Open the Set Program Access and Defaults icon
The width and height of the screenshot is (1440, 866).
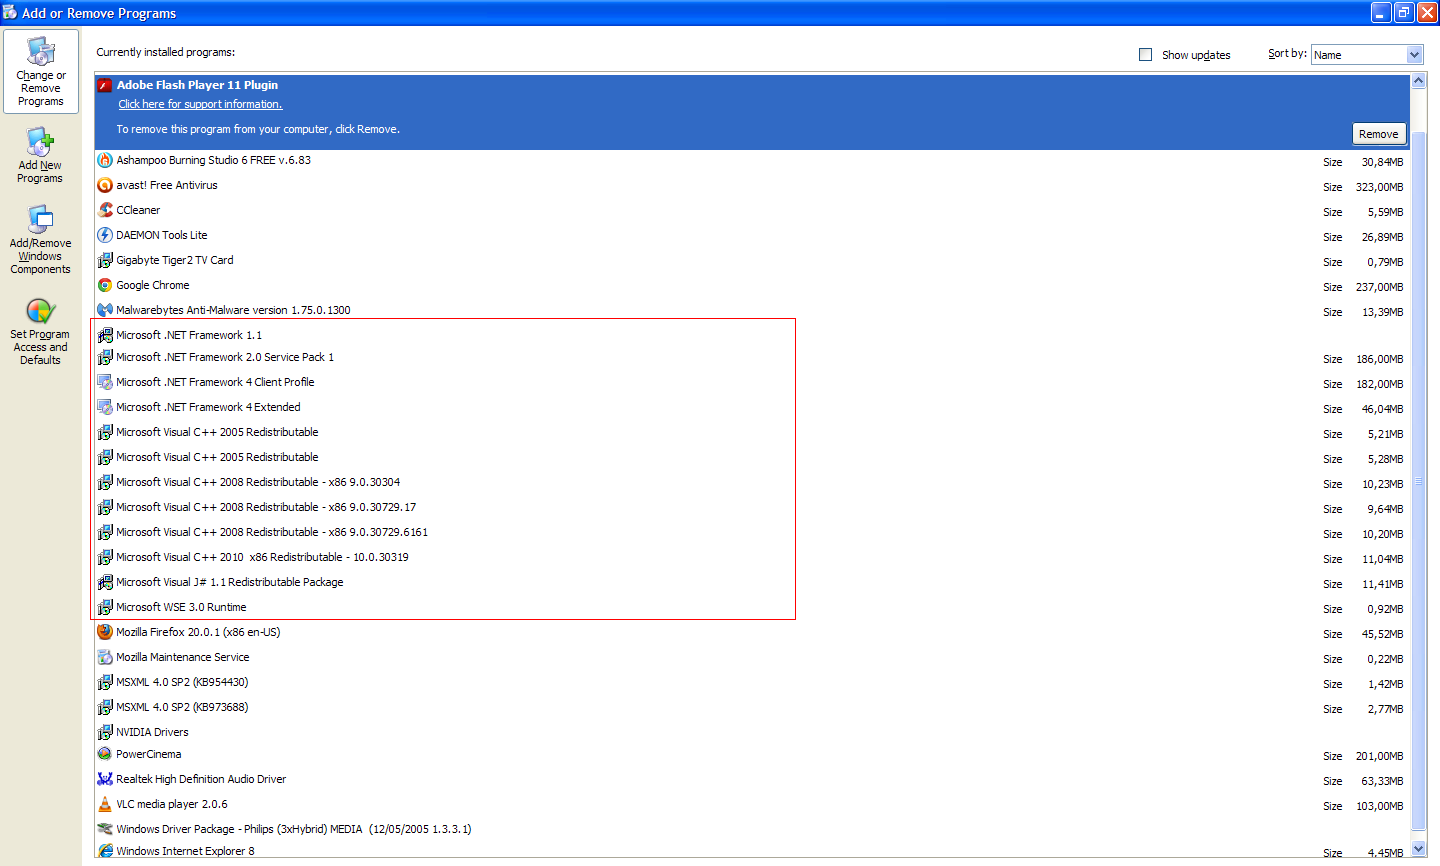pos(40,311)
